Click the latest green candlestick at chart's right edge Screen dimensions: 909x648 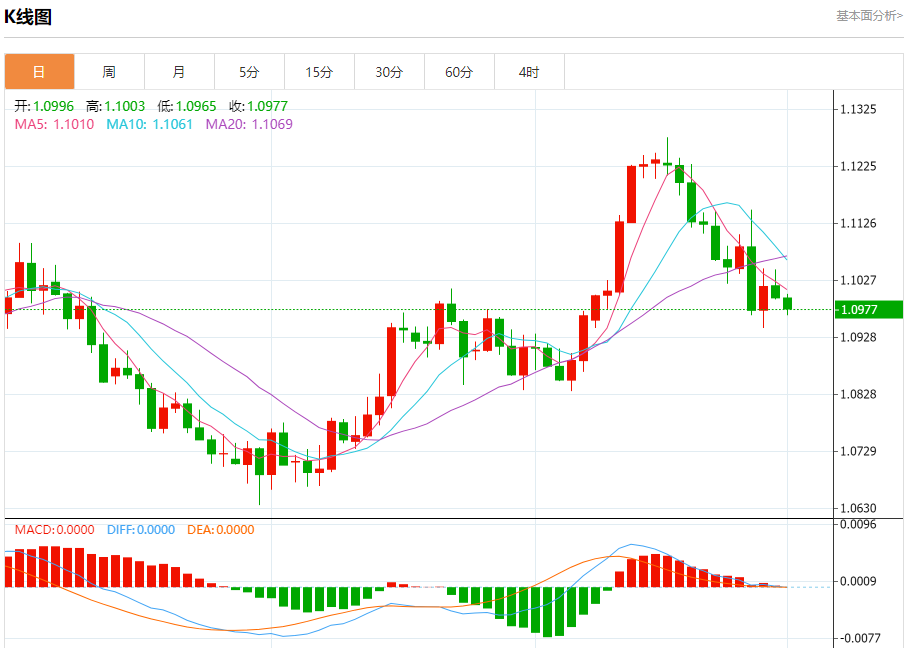[x=787, y=303]
